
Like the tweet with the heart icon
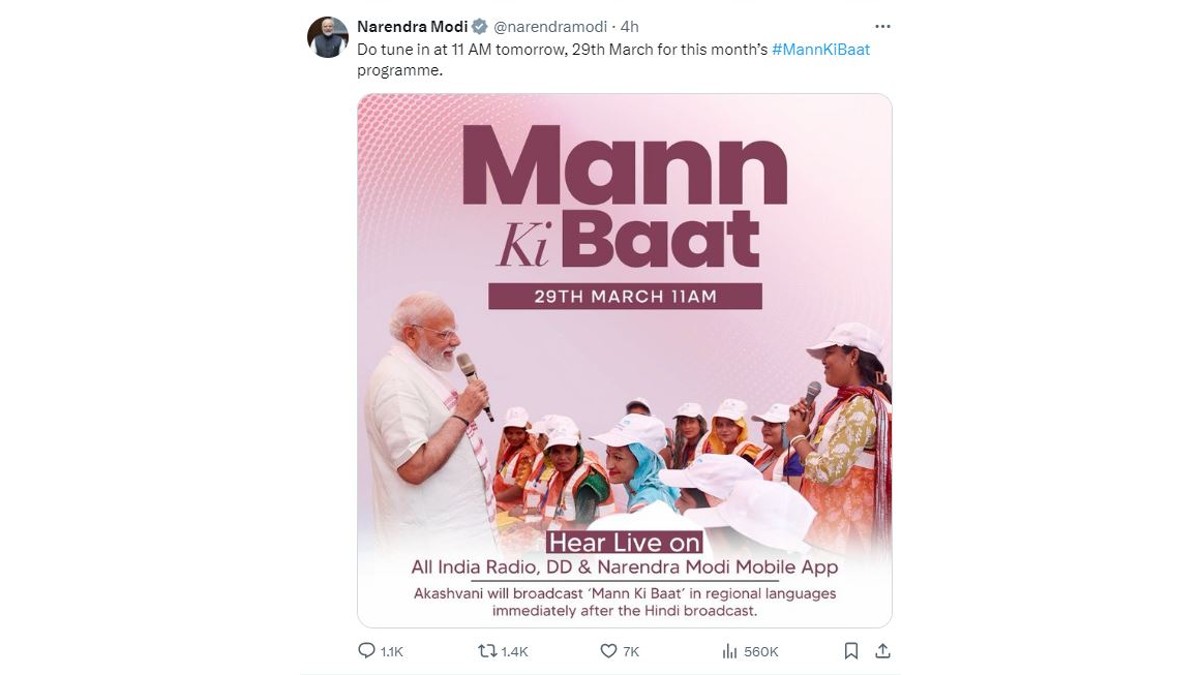[x=608, y=651]
